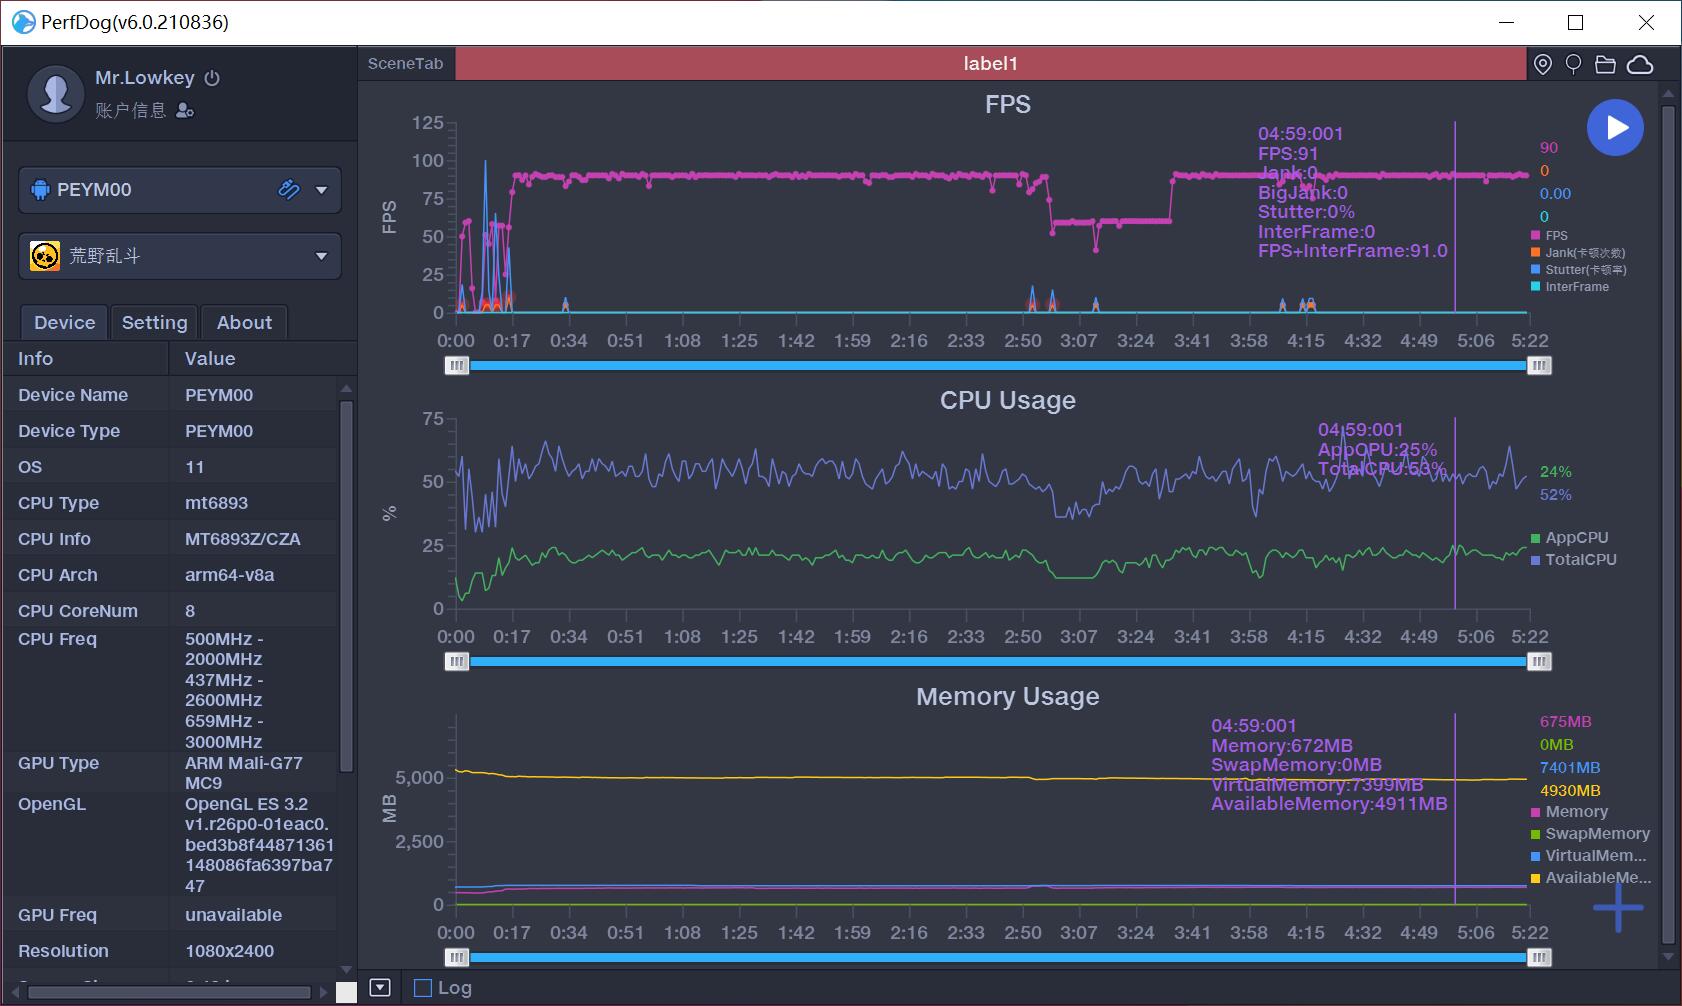Toggle the VirtualMem legend series

[x=1589, y=856]
